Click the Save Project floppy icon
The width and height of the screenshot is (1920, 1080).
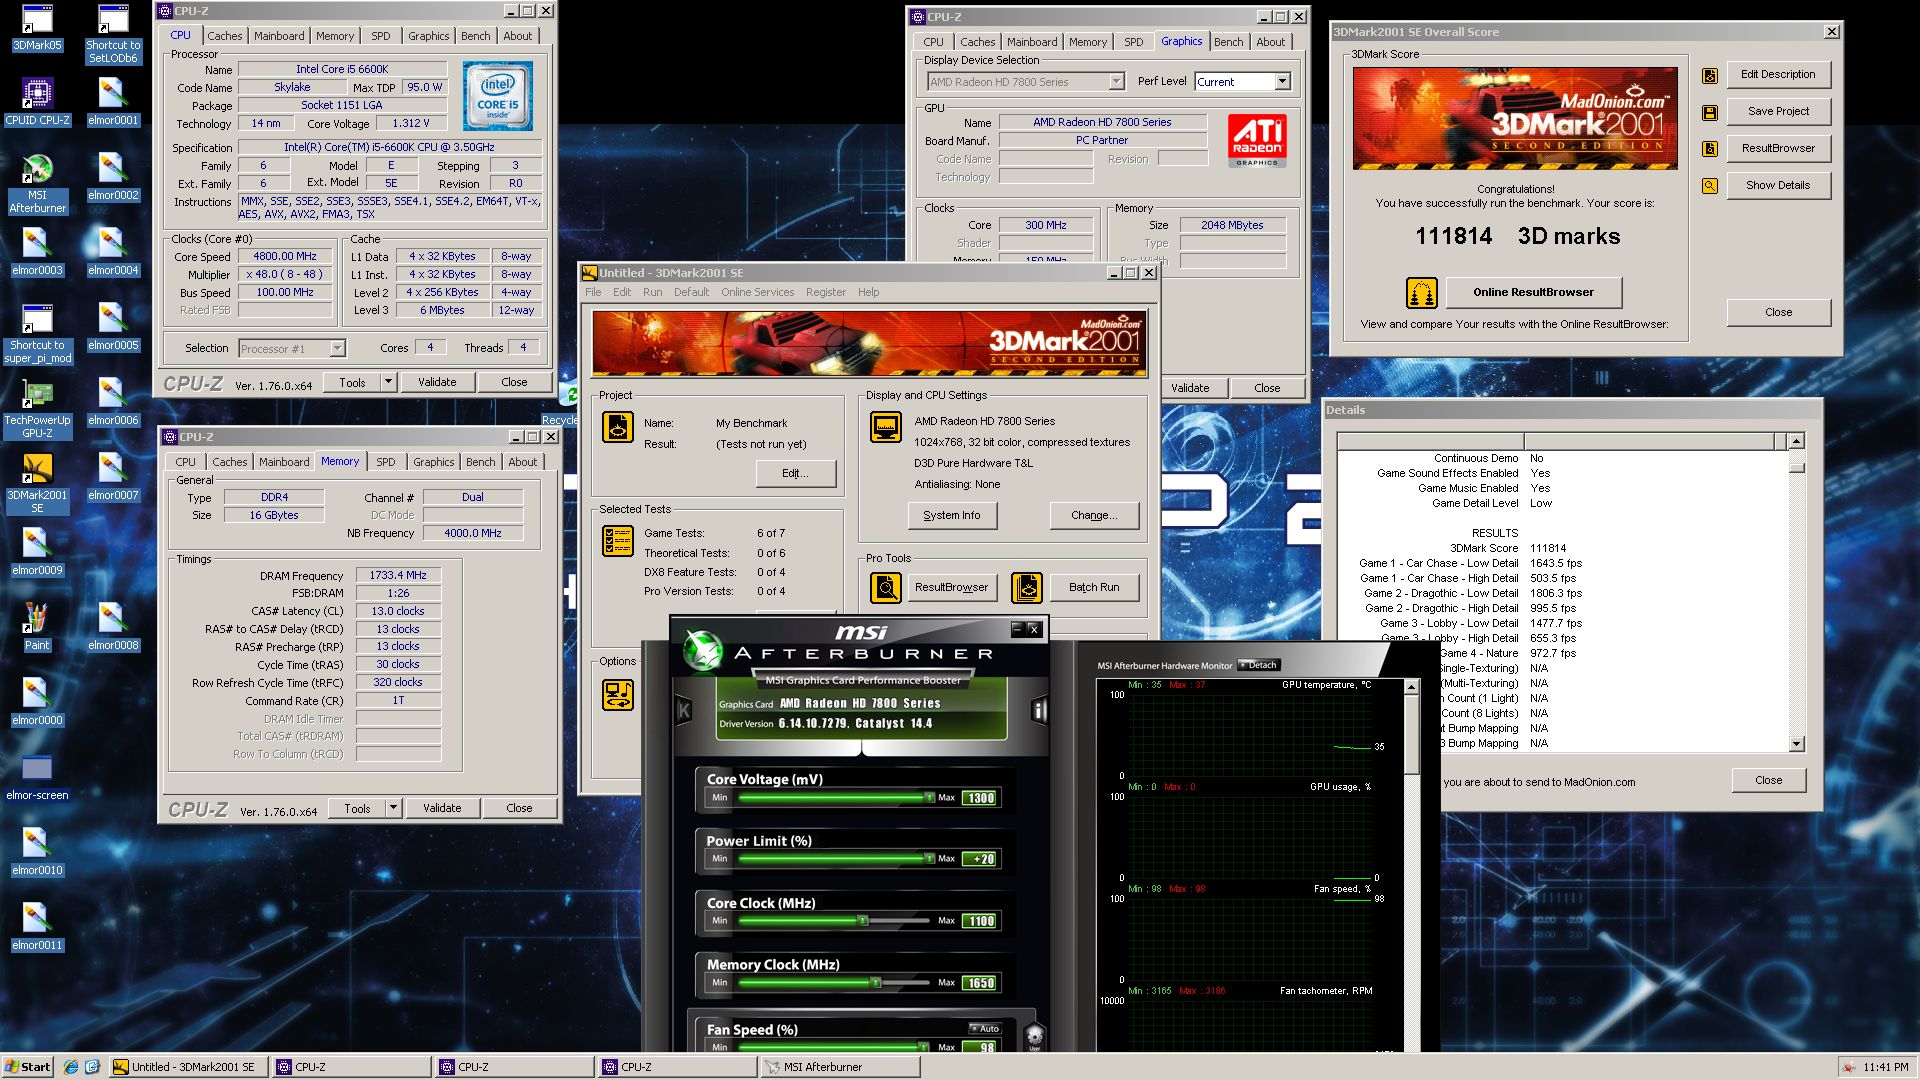pos(1710,112)
